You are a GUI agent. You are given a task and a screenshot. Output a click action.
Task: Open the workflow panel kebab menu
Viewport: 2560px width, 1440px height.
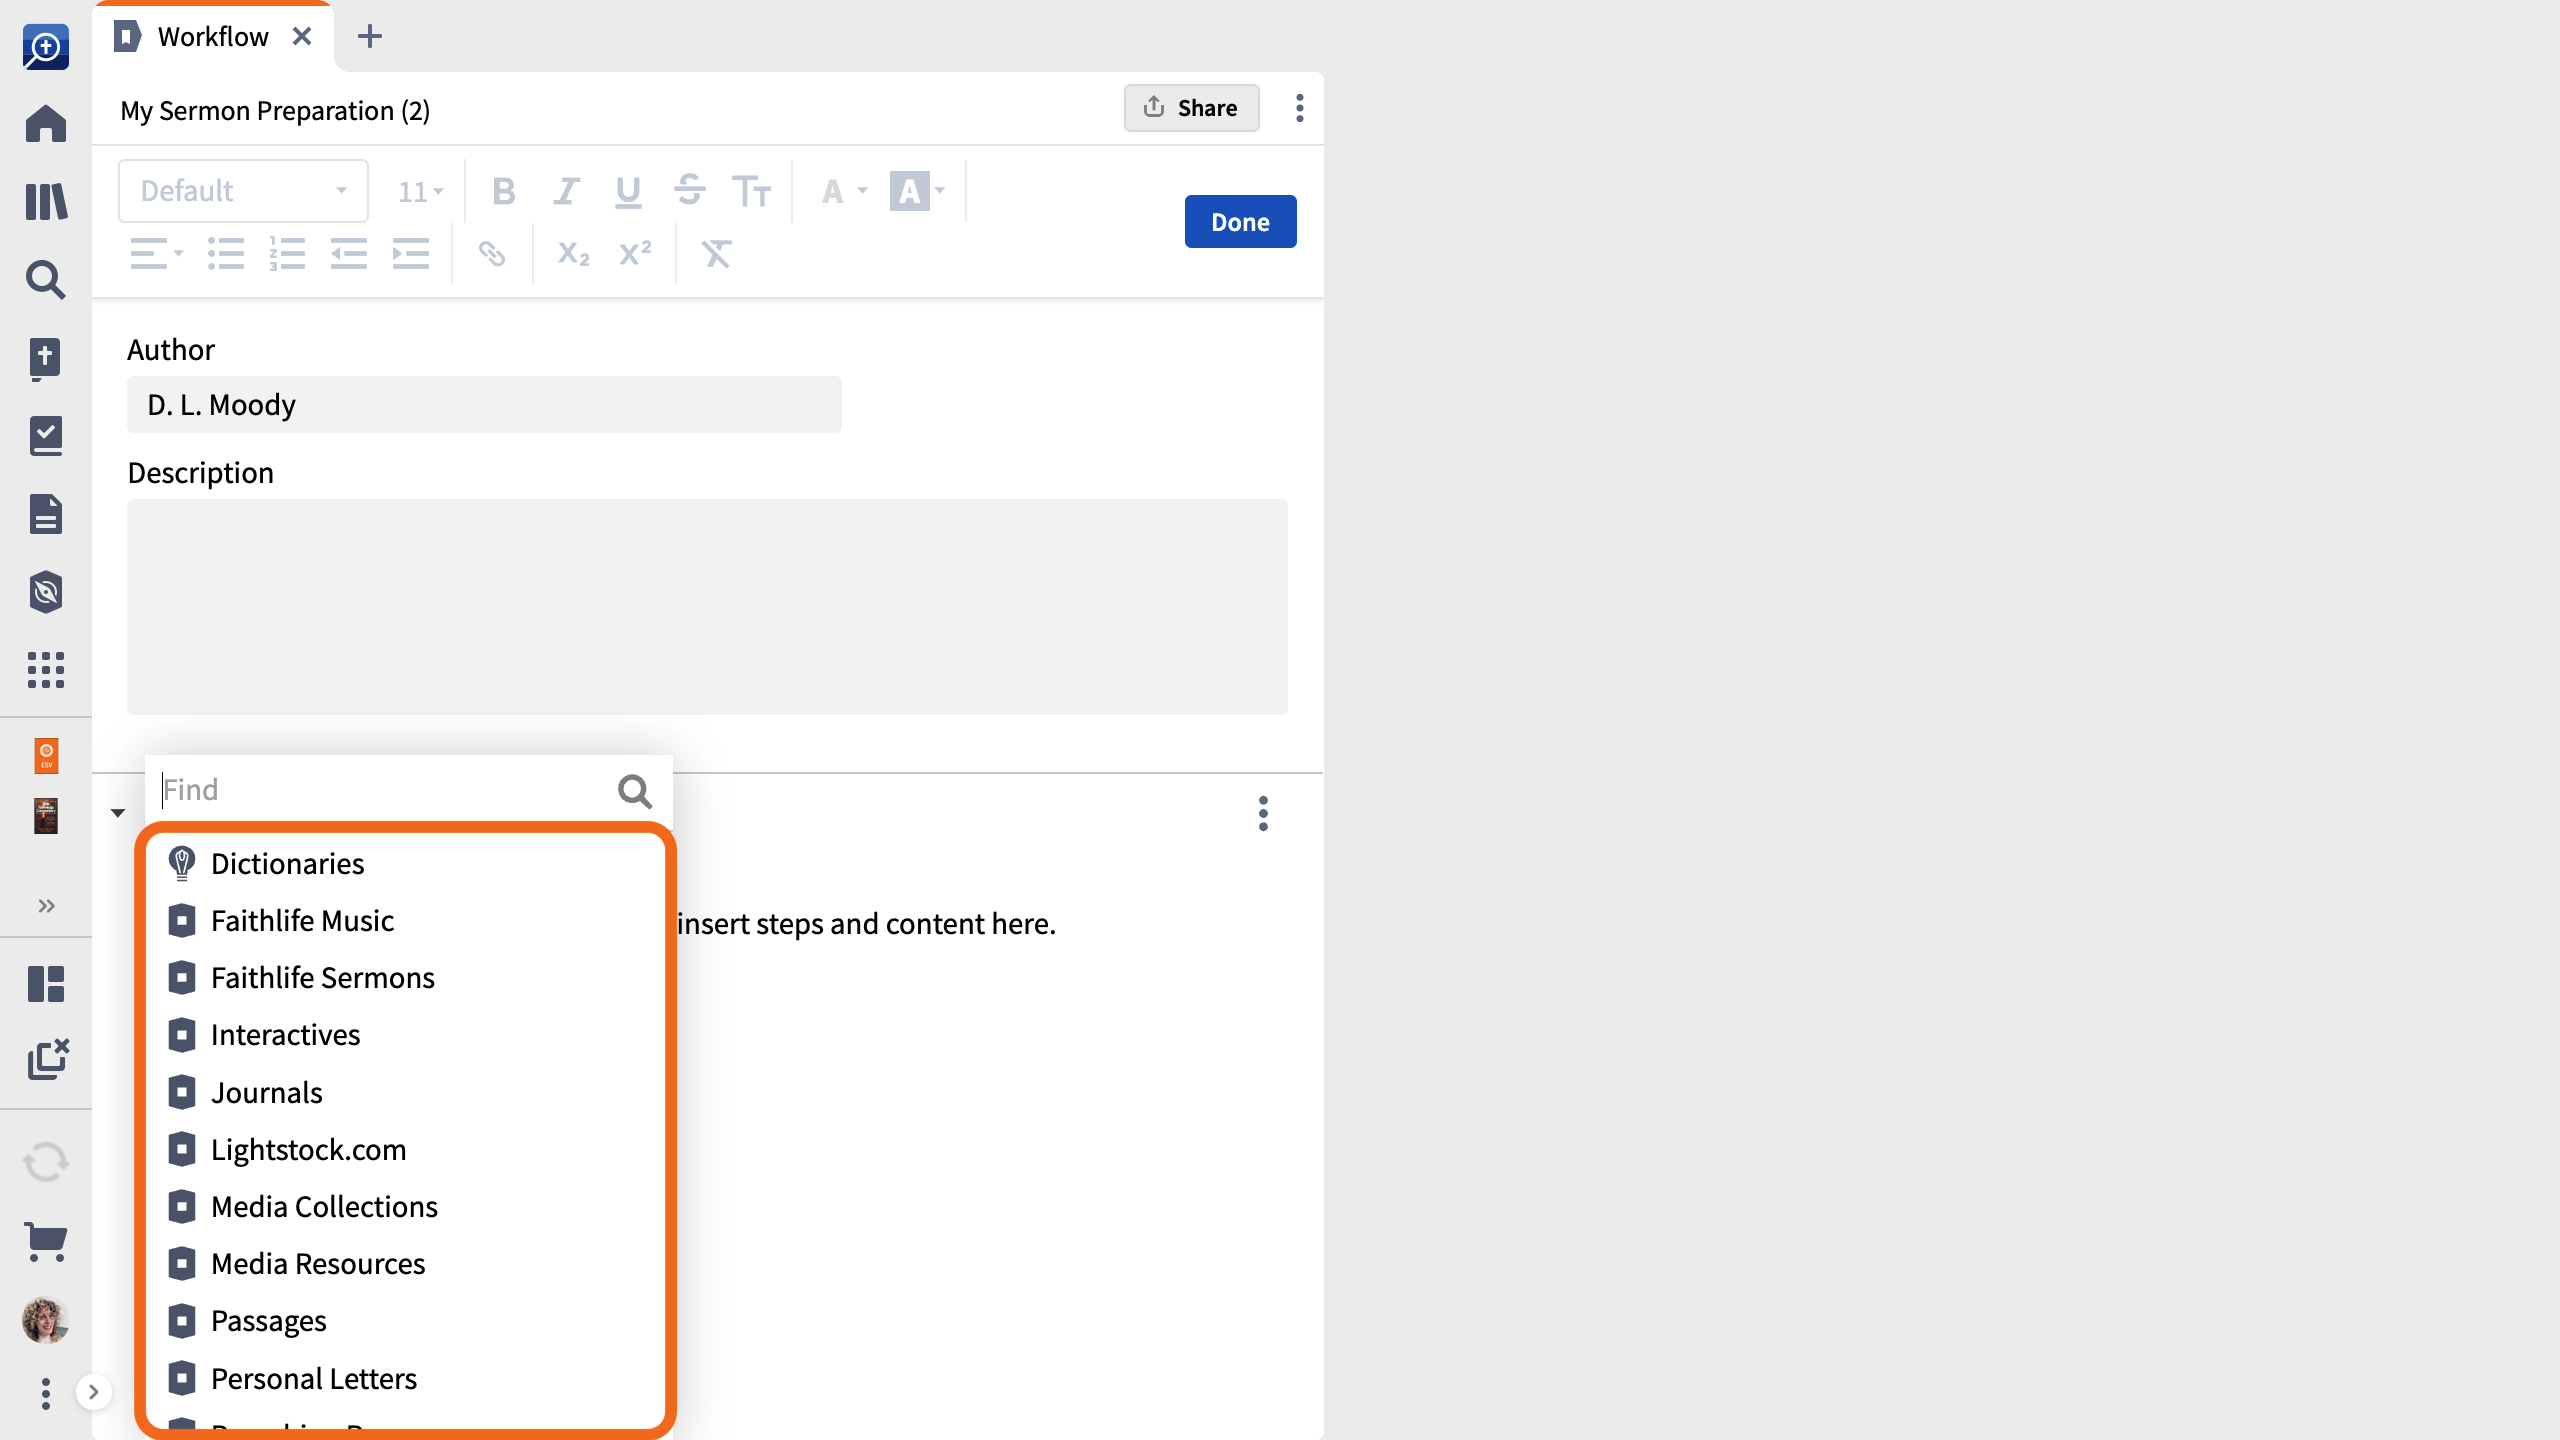(x=1300, y=108)
